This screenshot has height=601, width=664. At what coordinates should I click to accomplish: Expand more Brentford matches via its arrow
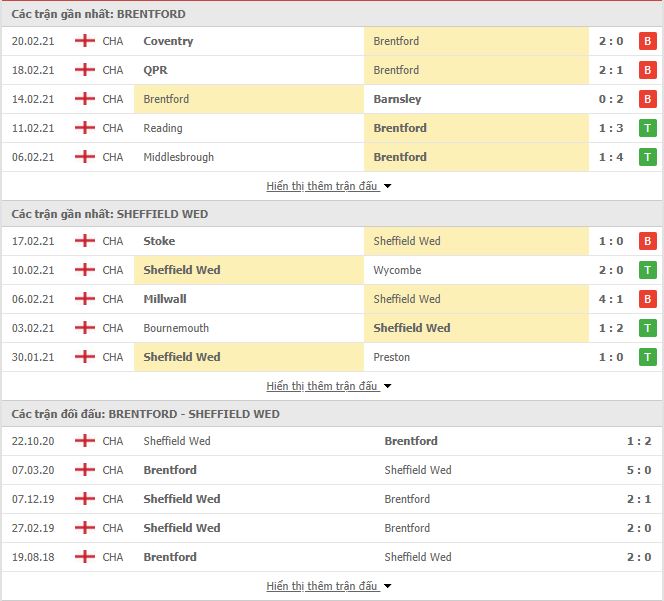coord(387,186)
